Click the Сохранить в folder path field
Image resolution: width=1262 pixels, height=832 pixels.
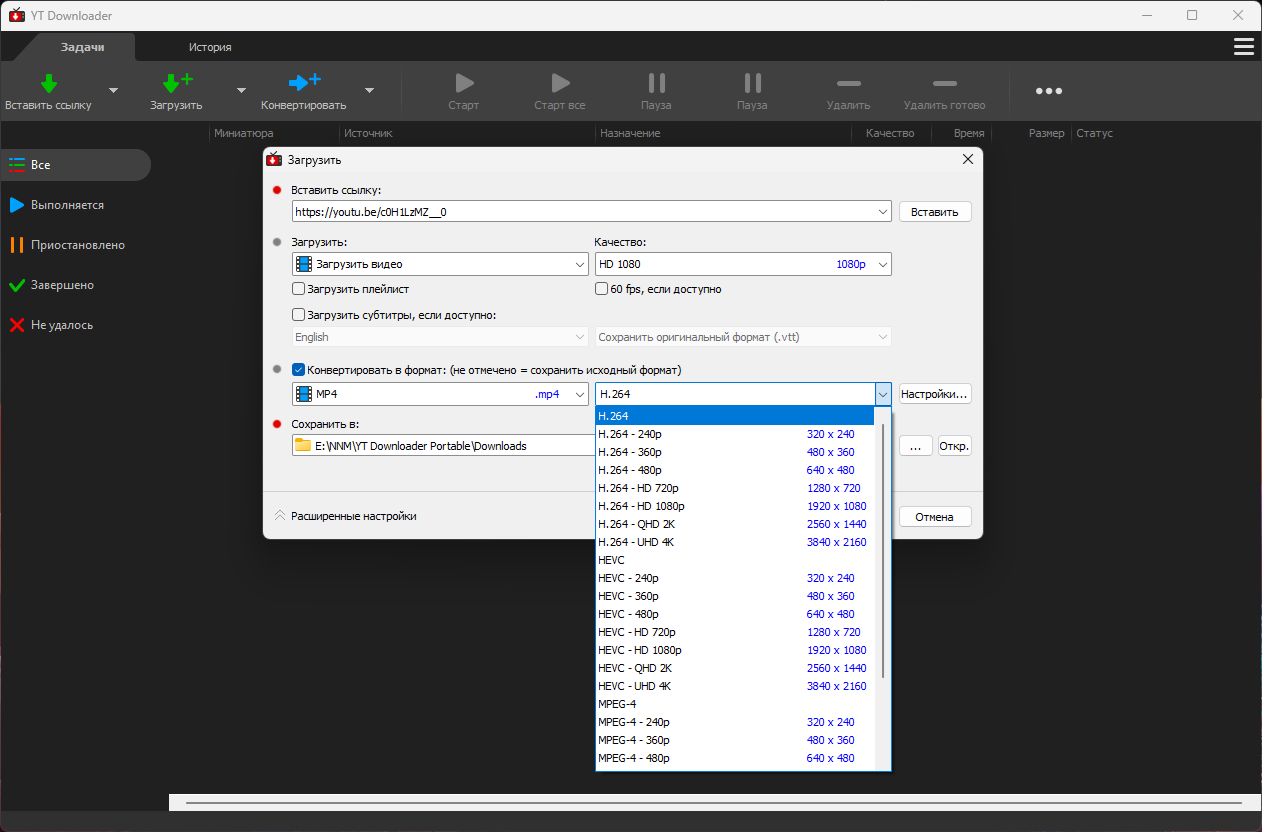click(x=444, y=446)
